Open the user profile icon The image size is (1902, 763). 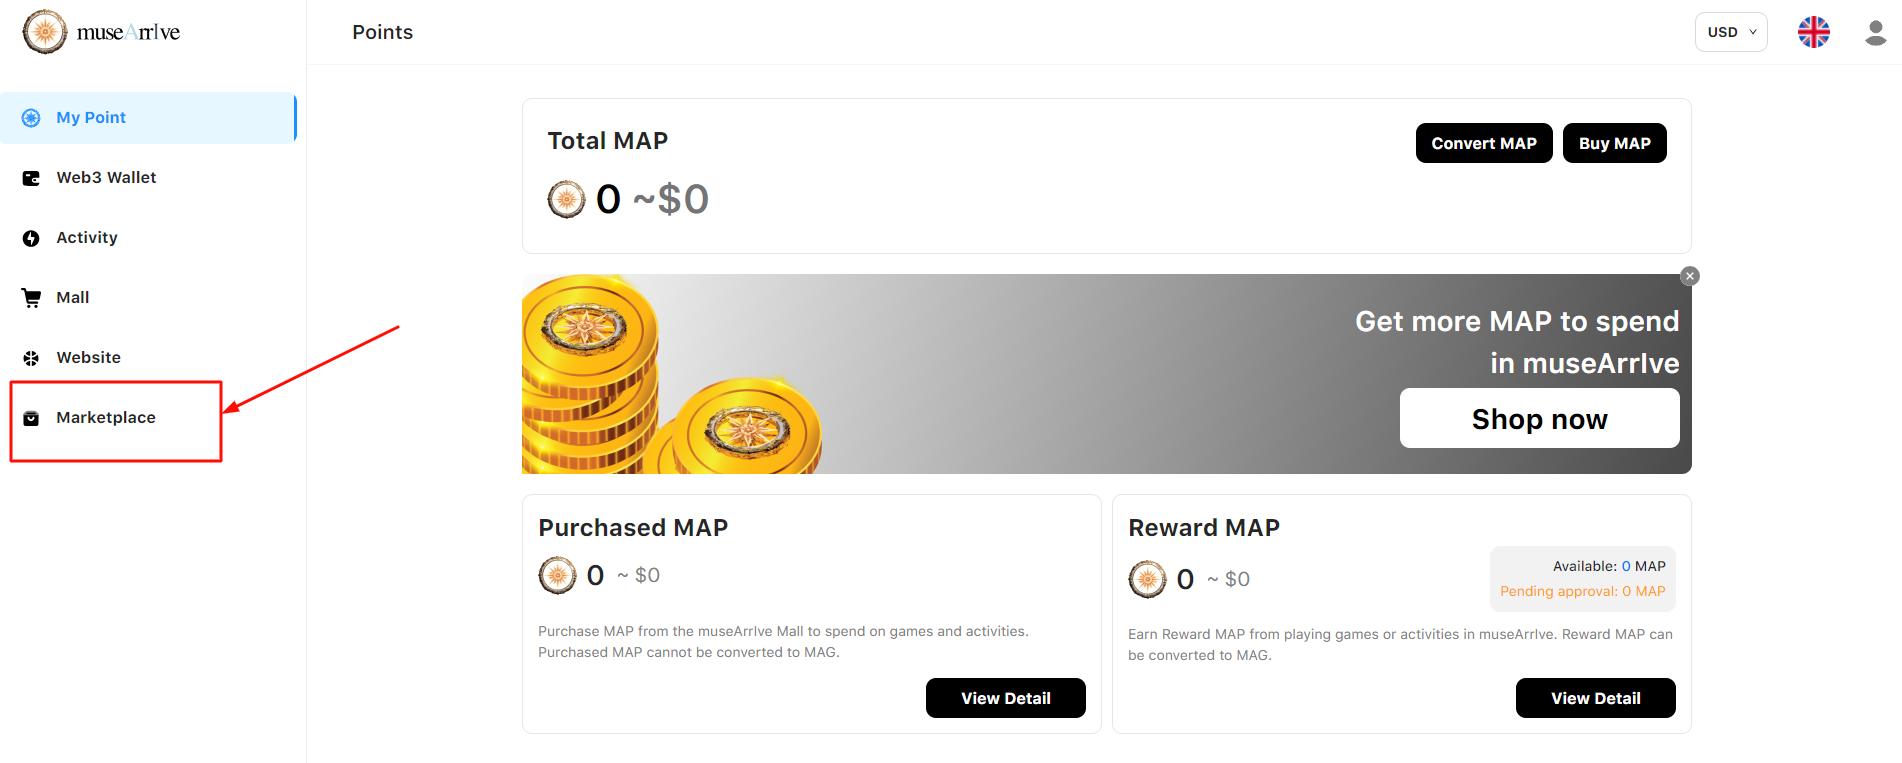(1875, 33)
